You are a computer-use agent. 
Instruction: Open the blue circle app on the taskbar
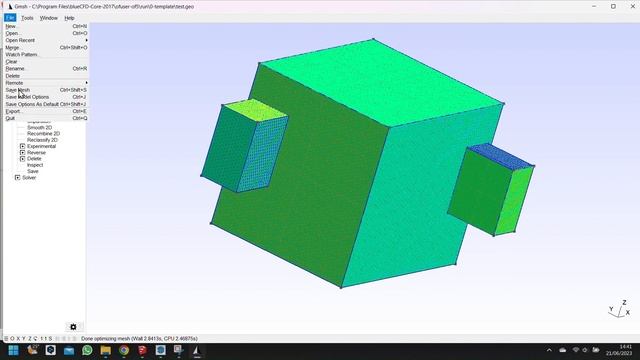[x=160, y=350]
